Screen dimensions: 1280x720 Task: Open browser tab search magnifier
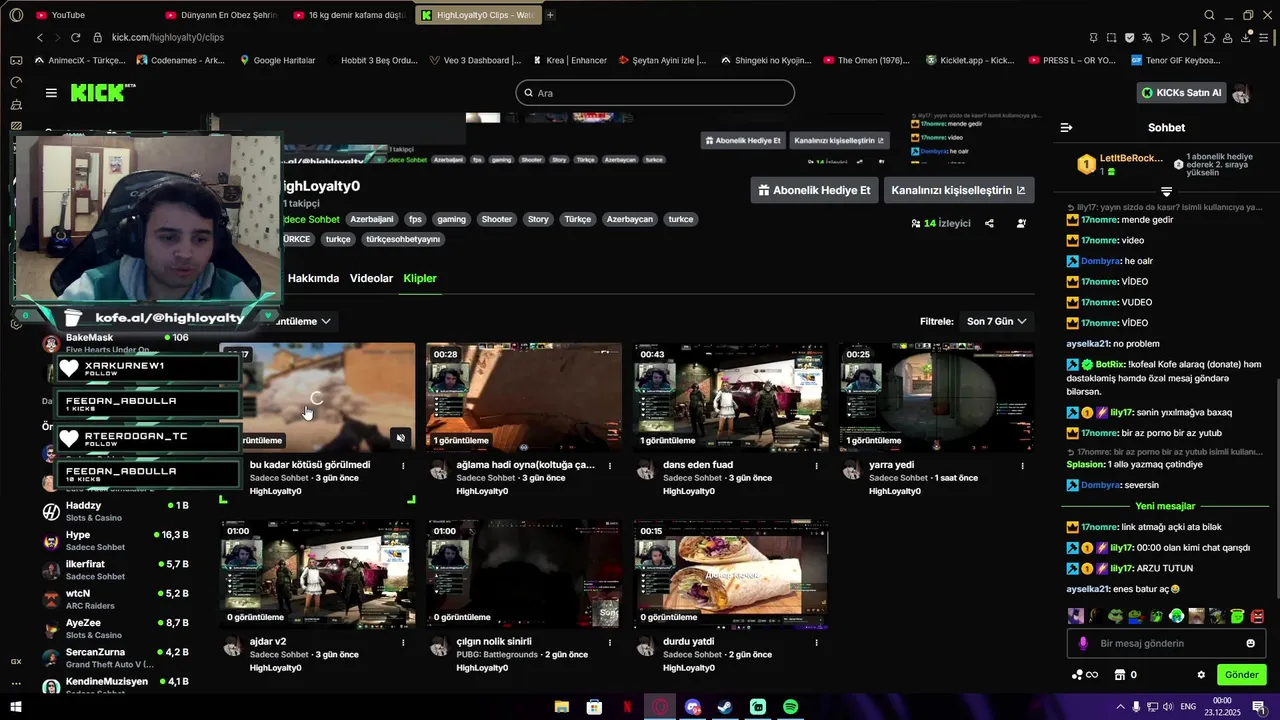pos(1209,15)
